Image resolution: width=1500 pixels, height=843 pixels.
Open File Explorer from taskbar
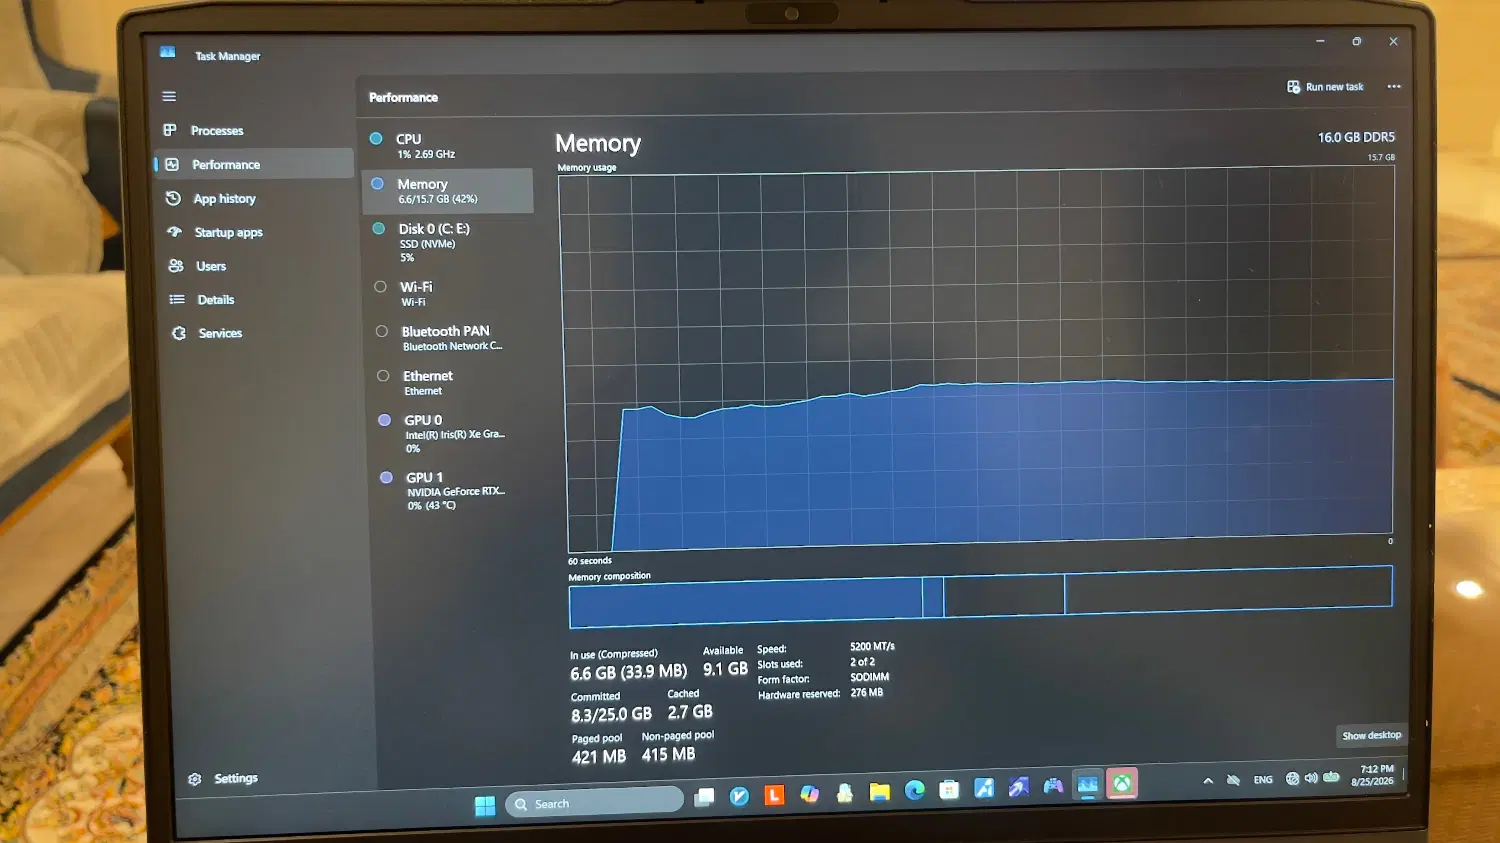879,792
